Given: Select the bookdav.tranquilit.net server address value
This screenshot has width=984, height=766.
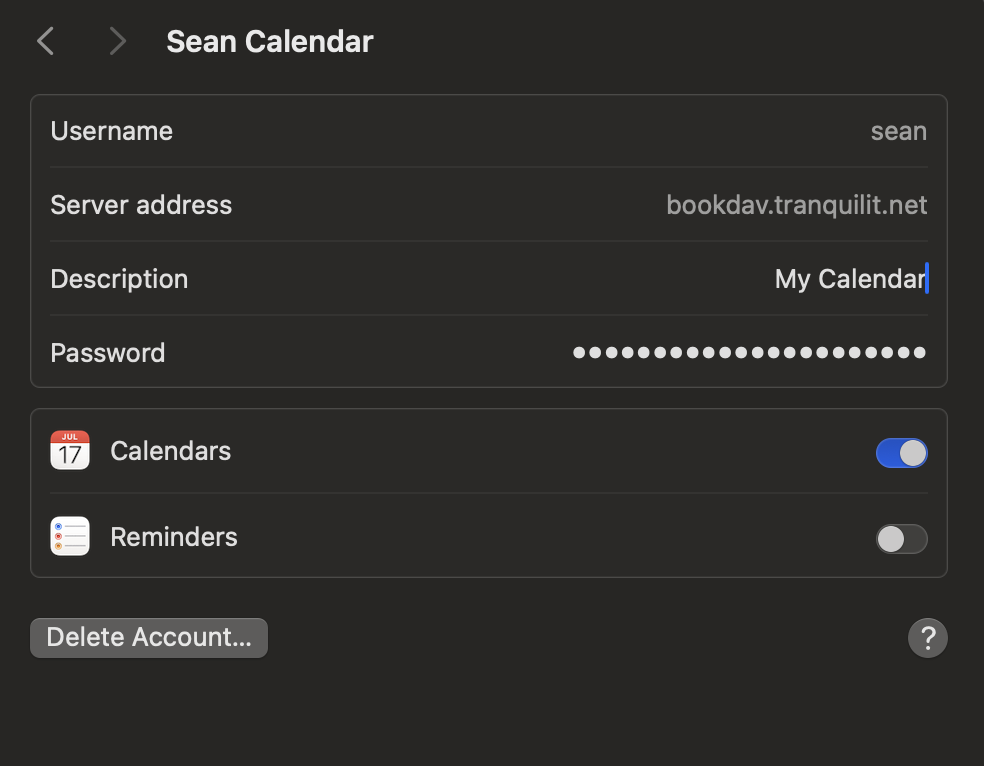Looking at the screenshot, I should pyautogui.click(x=796, y=205).
